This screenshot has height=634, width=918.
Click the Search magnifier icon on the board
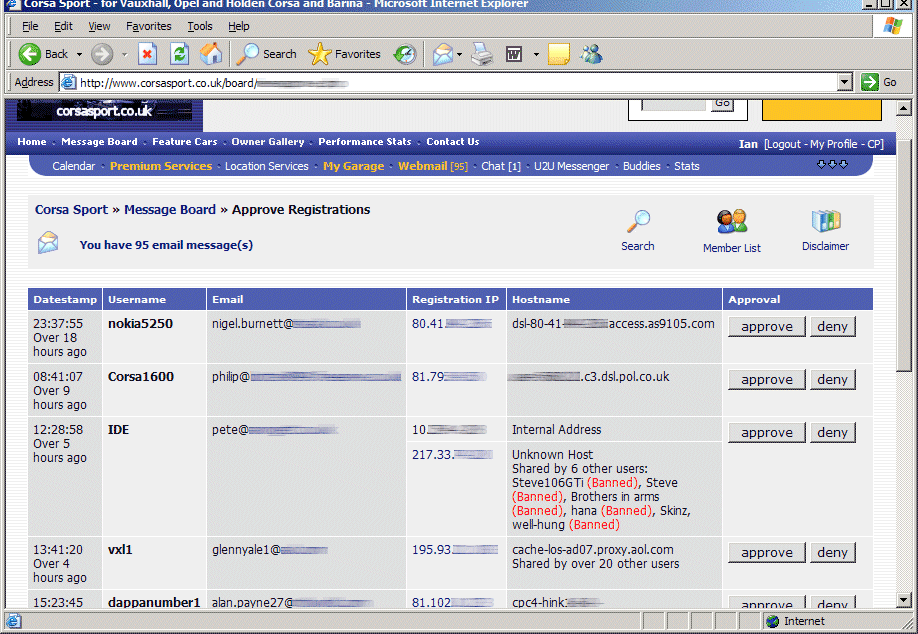637,221
